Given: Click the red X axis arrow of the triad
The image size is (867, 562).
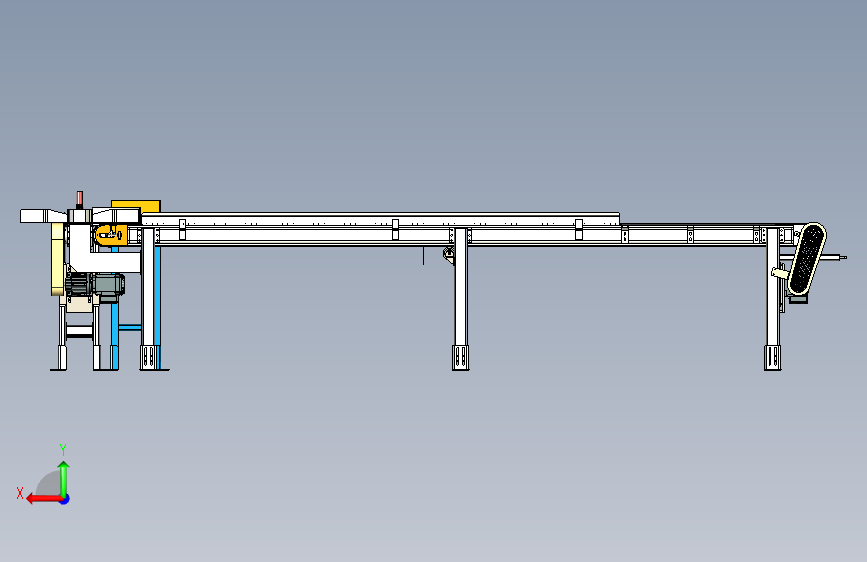Looking at the screenshot, I should 43,498.
